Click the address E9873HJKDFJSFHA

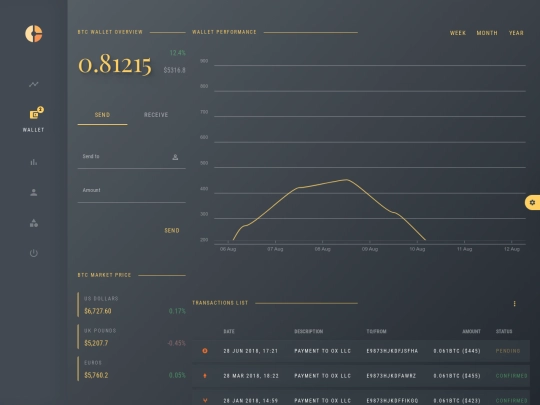(392, 351)
